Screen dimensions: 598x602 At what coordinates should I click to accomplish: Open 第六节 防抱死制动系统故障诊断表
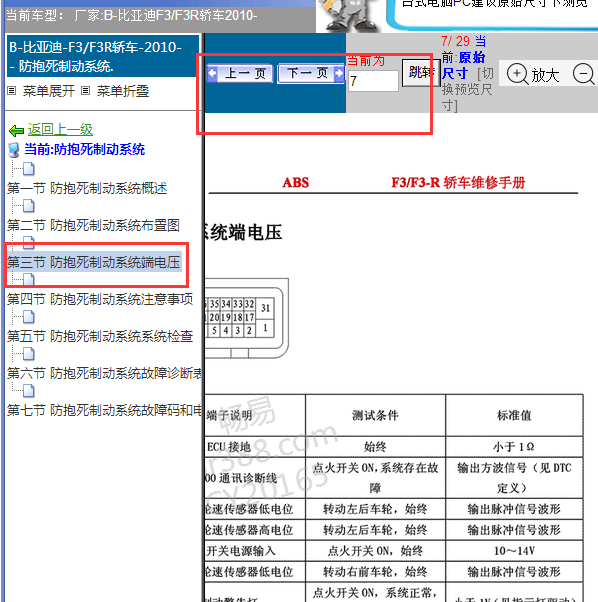[x=104, y=373]
